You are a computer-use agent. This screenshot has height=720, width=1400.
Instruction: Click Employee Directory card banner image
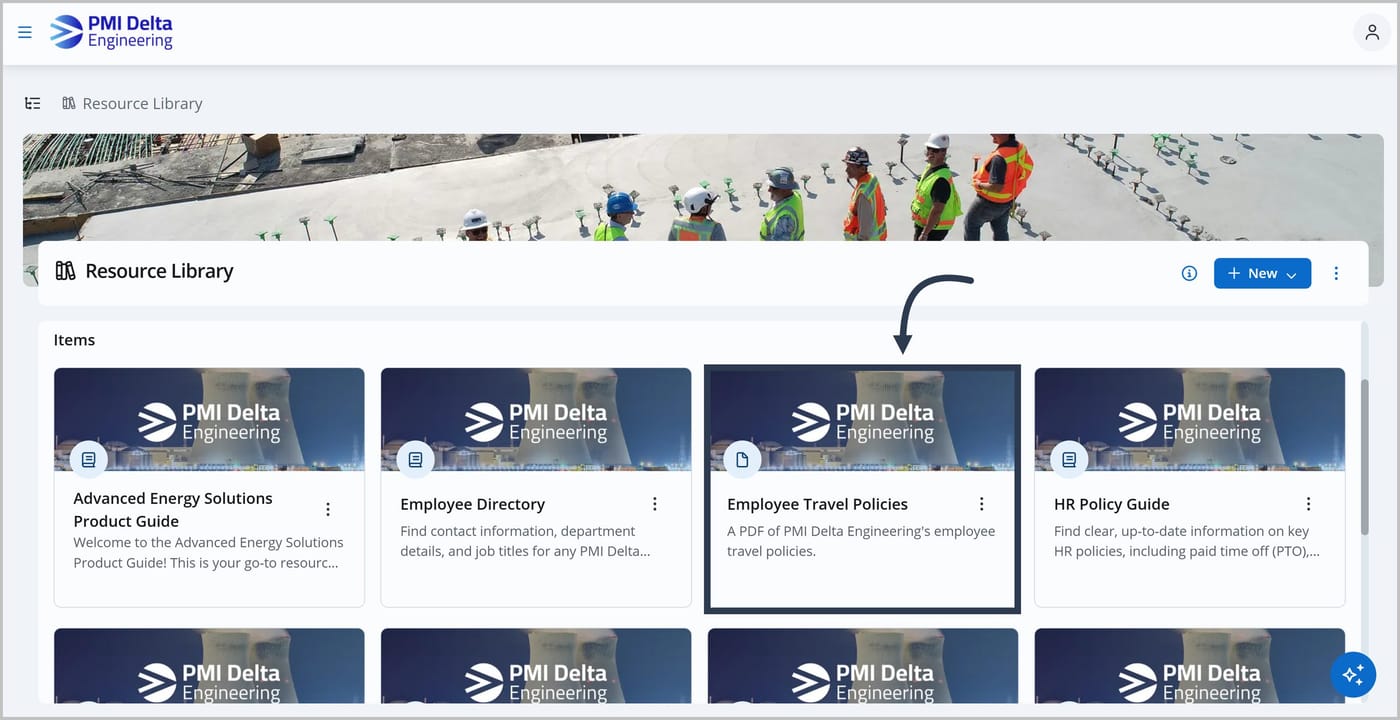tap(536, 419)
